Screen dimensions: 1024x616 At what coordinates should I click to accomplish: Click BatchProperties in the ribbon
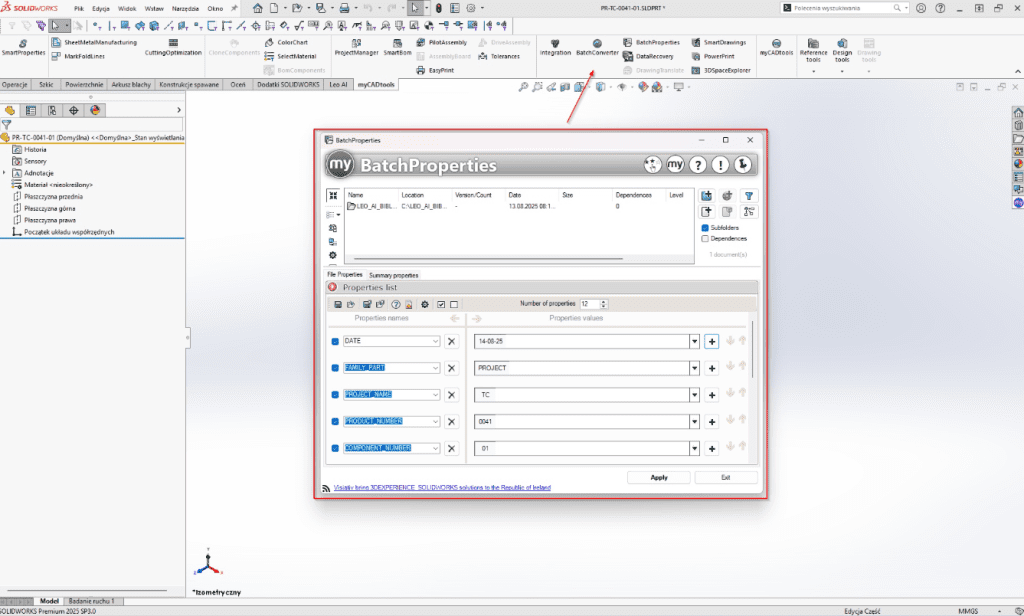click(x=651, y=42)
